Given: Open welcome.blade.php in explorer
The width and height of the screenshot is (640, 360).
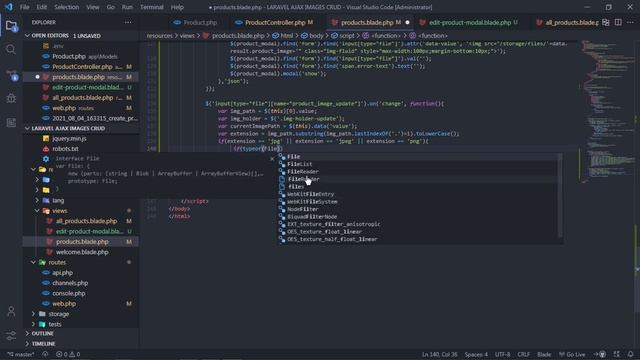Looking at the screenshot, I should point(82,252).
